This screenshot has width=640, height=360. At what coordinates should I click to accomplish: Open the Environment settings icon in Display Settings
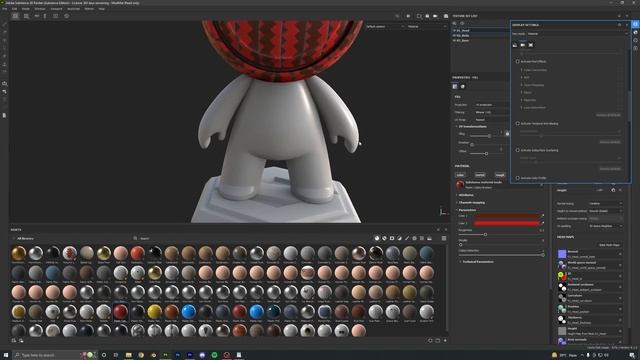(x=515, y=45)
